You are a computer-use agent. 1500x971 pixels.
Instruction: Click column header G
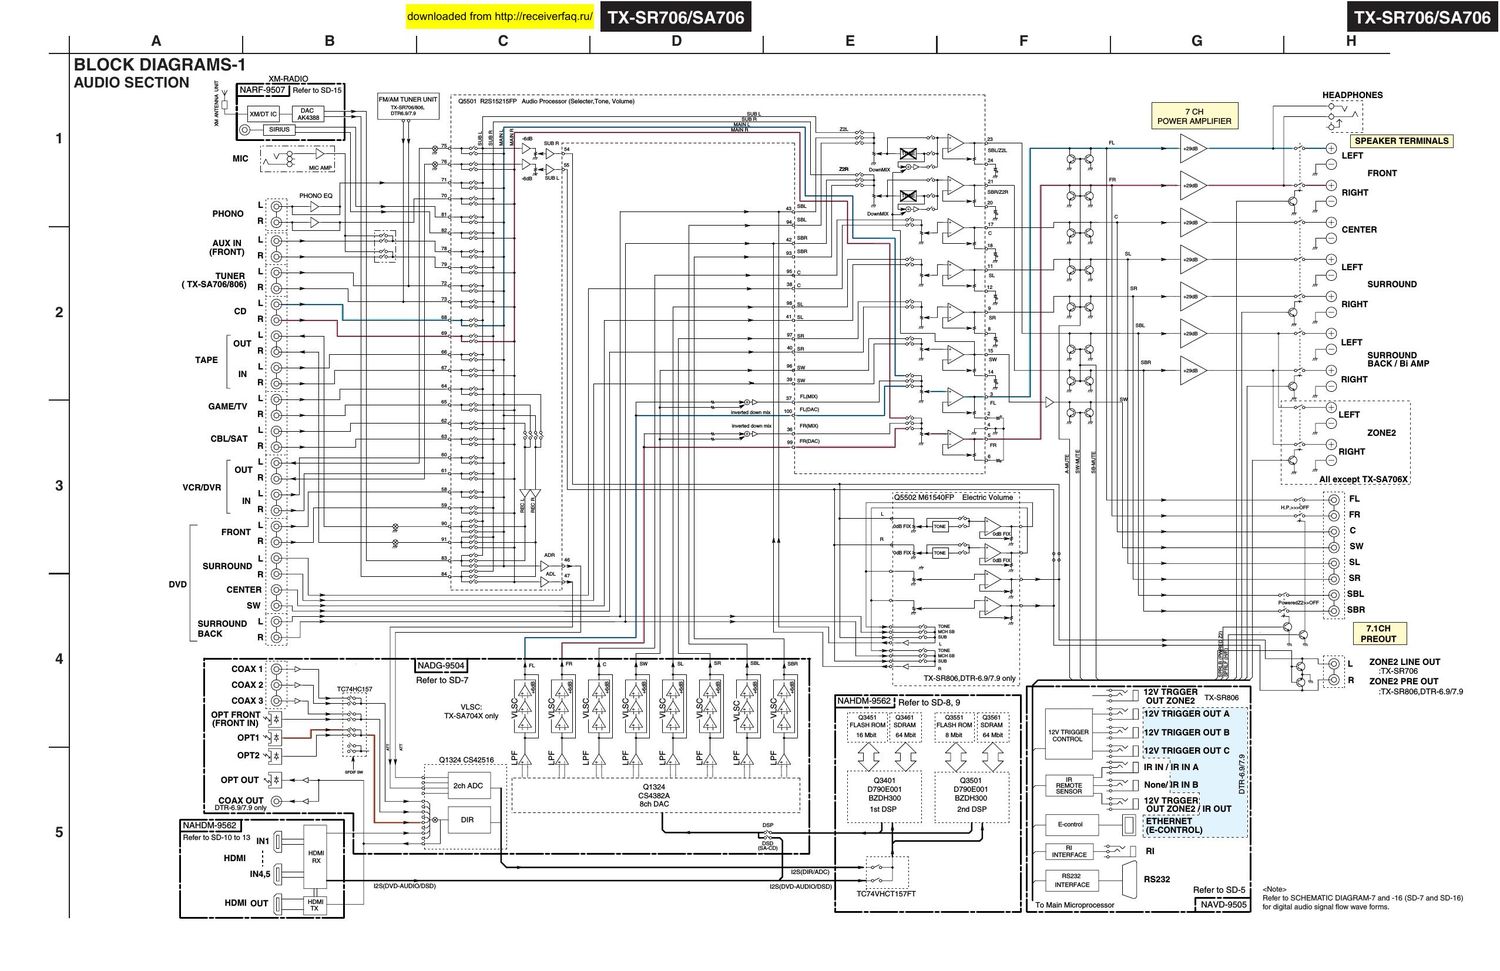click(x=1197, y=41)
